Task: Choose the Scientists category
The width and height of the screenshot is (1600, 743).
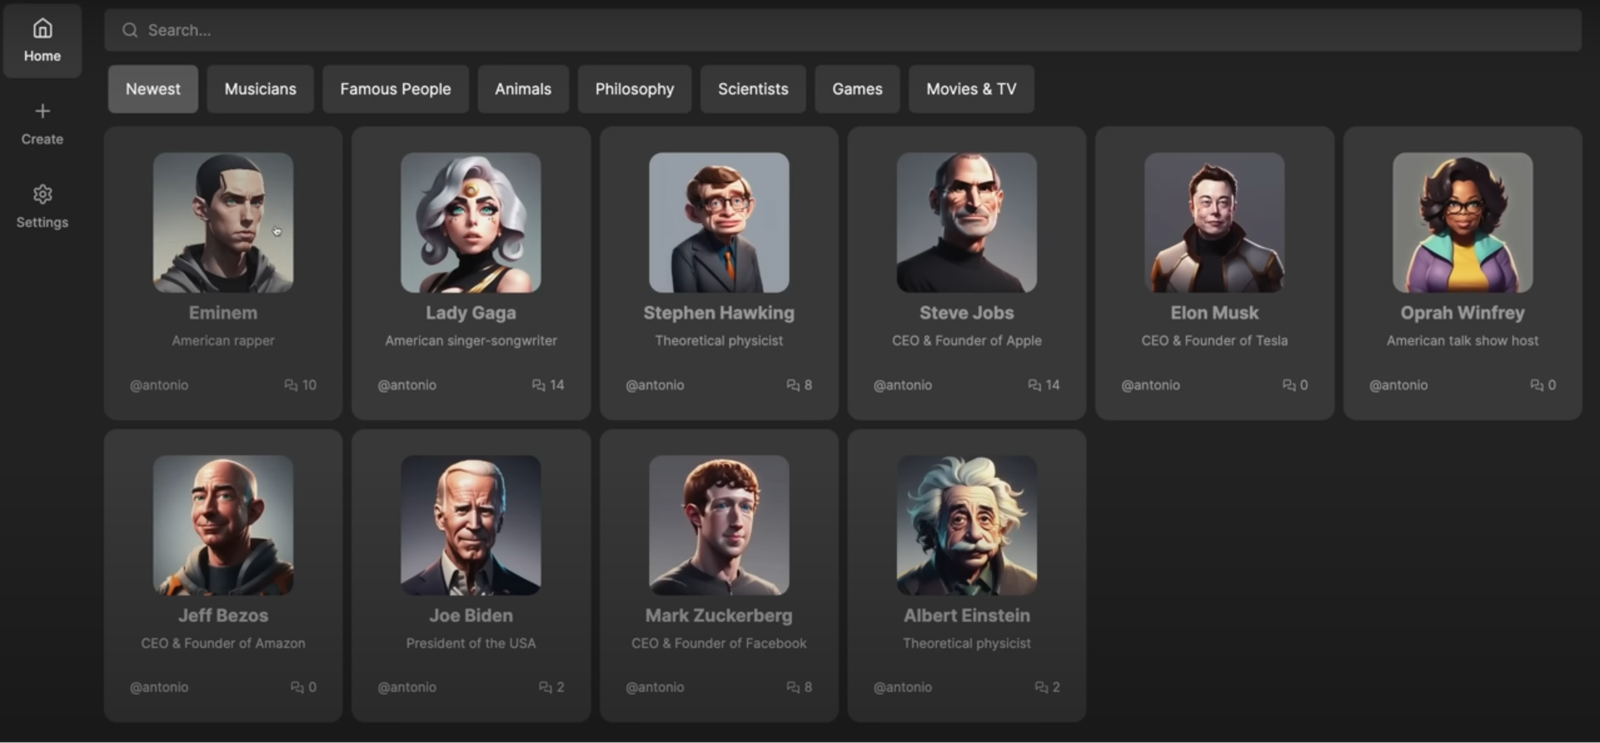Action: (x=753, y=89)
